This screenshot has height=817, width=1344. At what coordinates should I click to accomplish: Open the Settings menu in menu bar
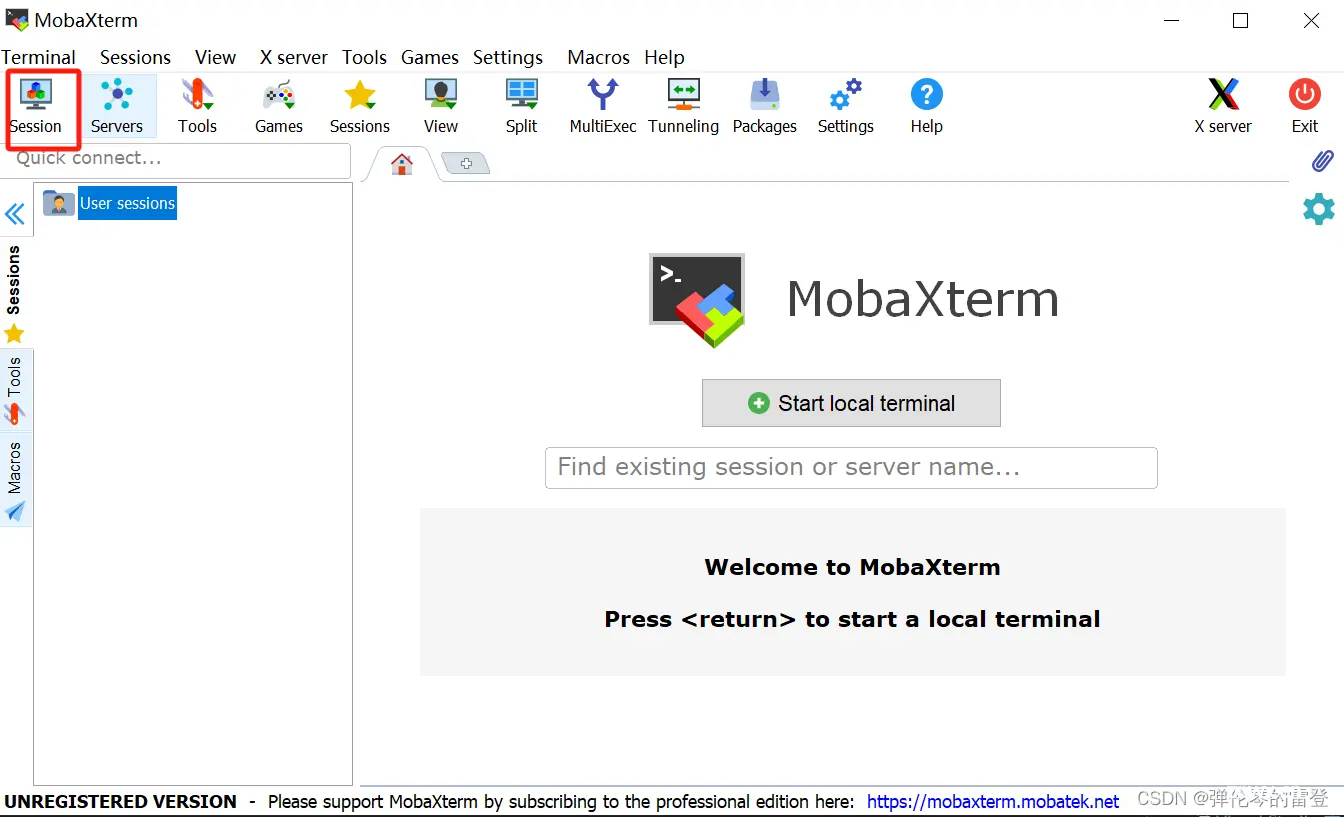click(x=508, y=57)
